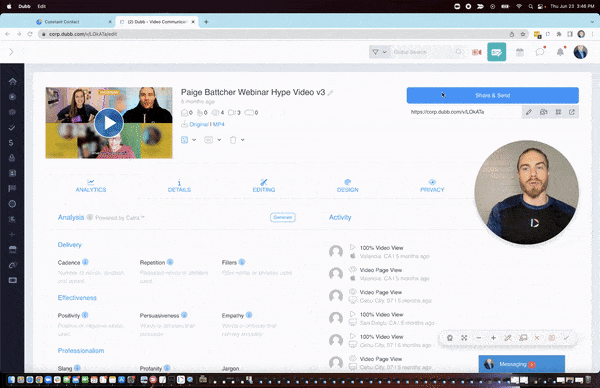Click open-in-new-window icon next to URL
This screenshot has height=388, width=600.
click(572, 112)
